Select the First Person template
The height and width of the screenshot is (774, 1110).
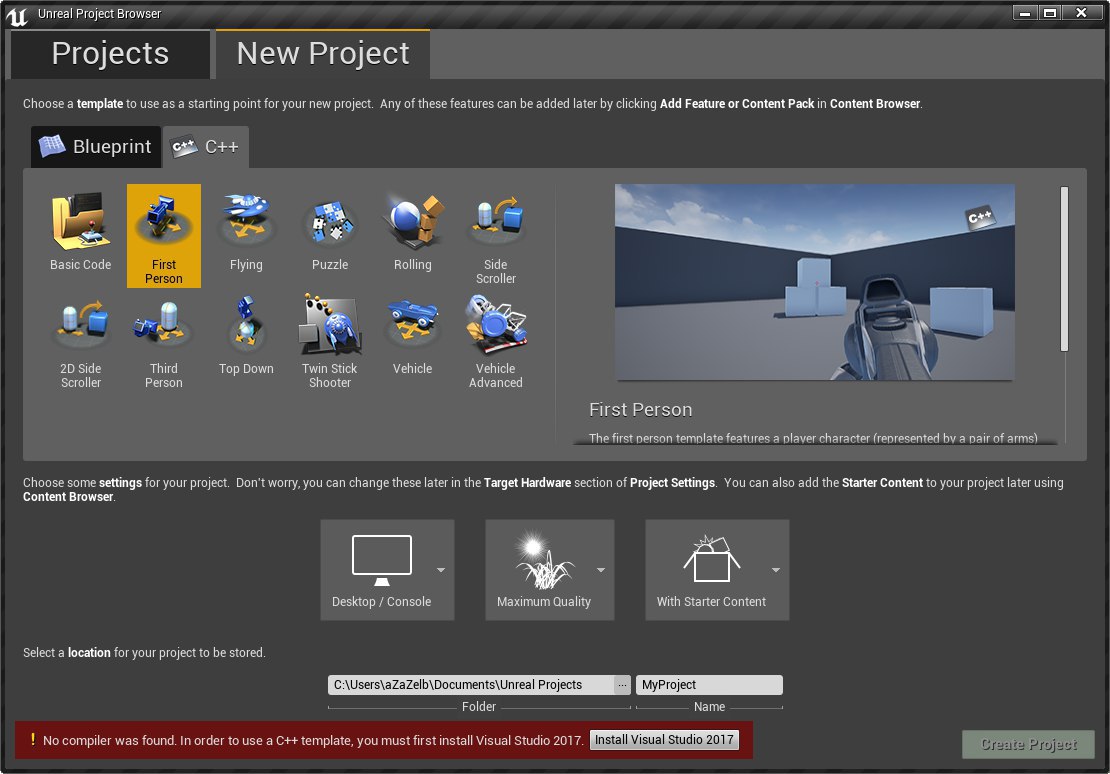tap(164, 236)
